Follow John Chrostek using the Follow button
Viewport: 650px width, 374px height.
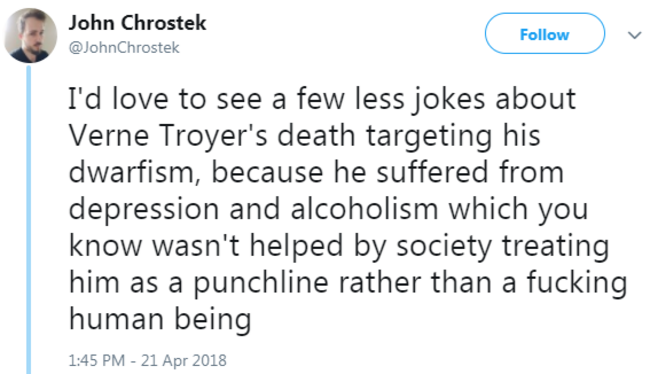545,34
